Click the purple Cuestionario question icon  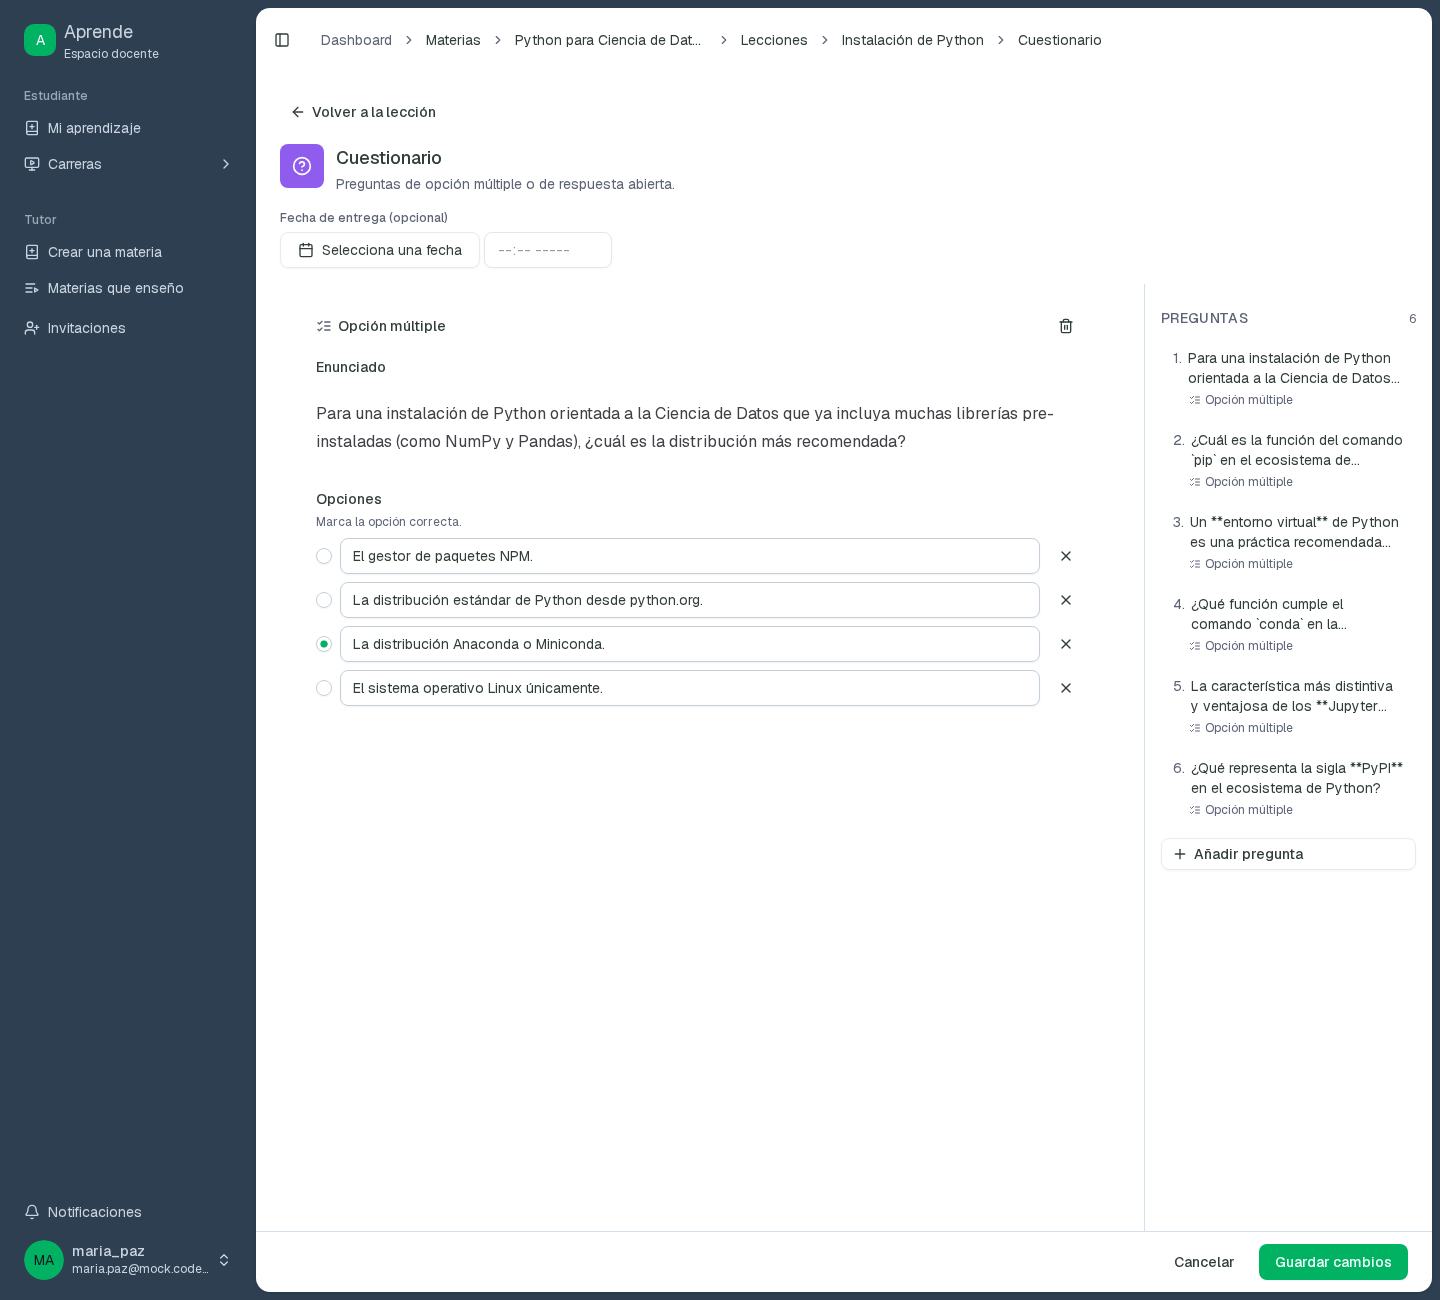[x=302, y=166]
